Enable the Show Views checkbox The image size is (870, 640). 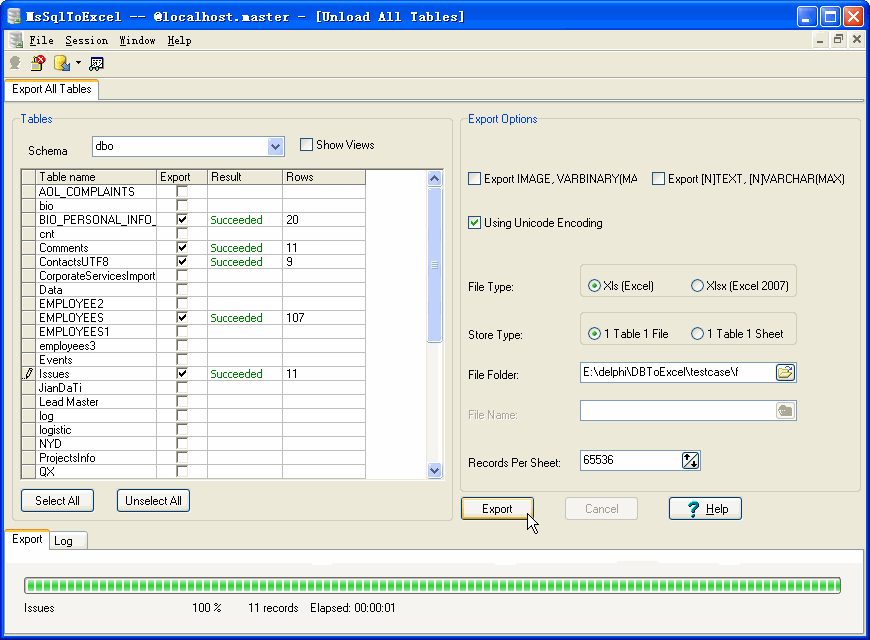point(307,145)
